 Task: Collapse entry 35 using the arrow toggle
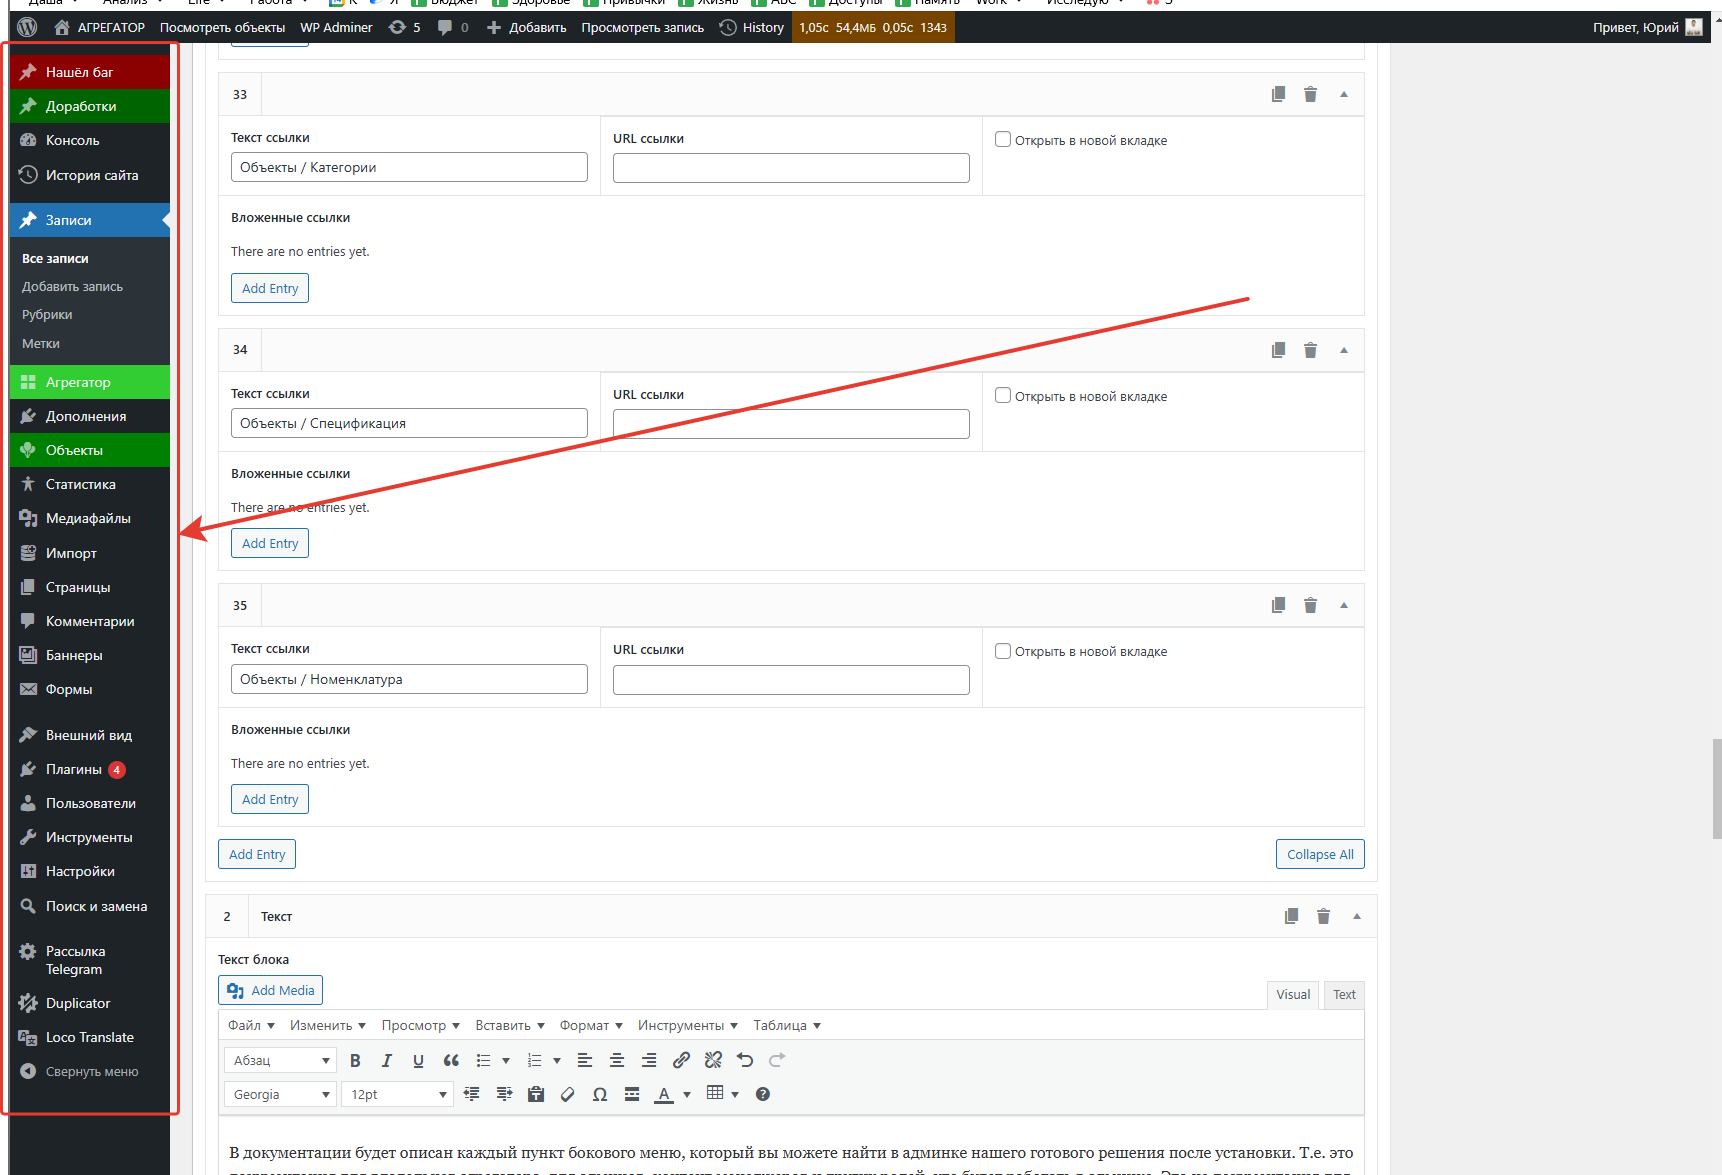point(1344,605)
